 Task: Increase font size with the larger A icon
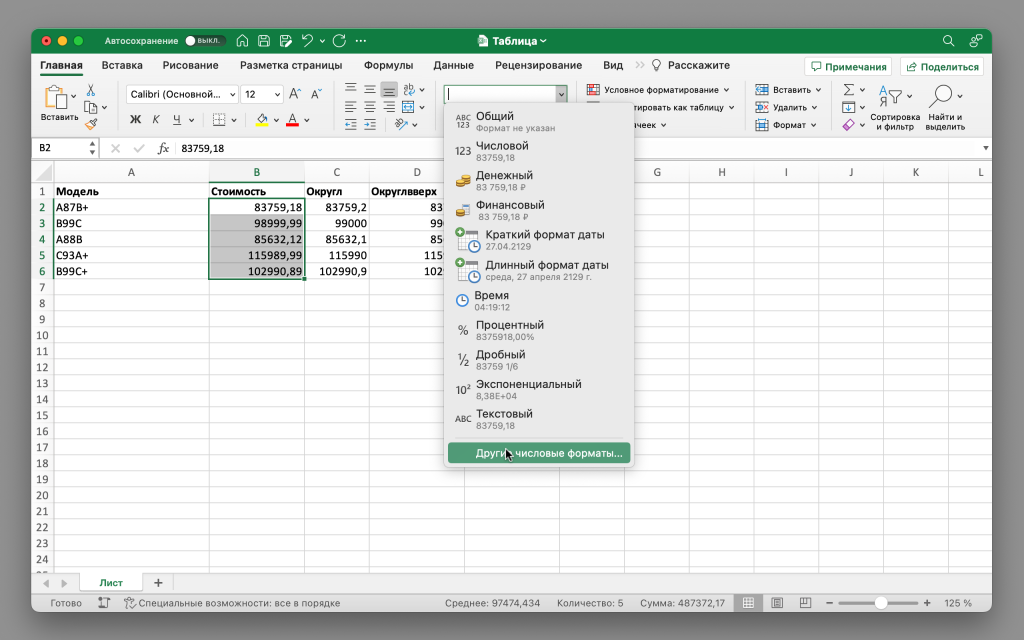(295, 94)
